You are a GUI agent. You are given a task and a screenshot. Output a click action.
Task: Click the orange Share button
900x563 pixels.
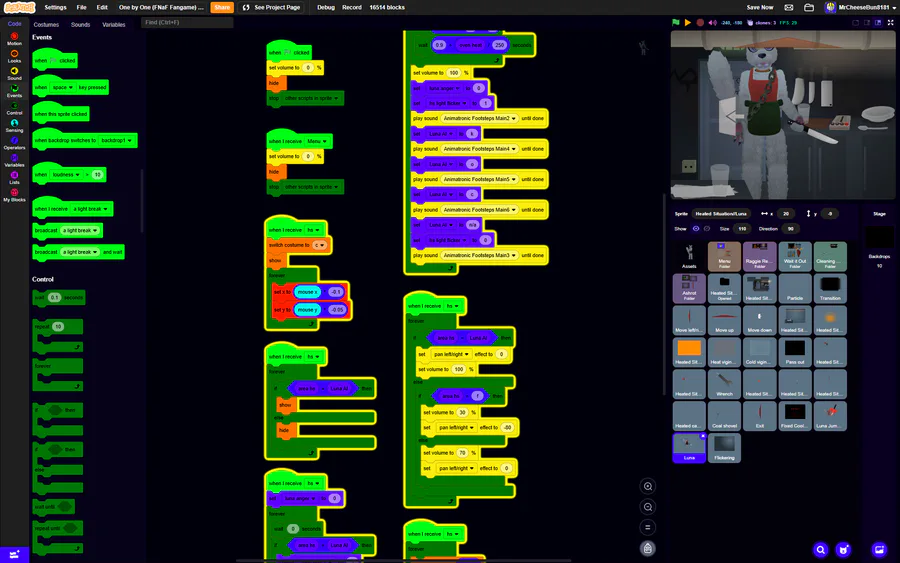222,7
